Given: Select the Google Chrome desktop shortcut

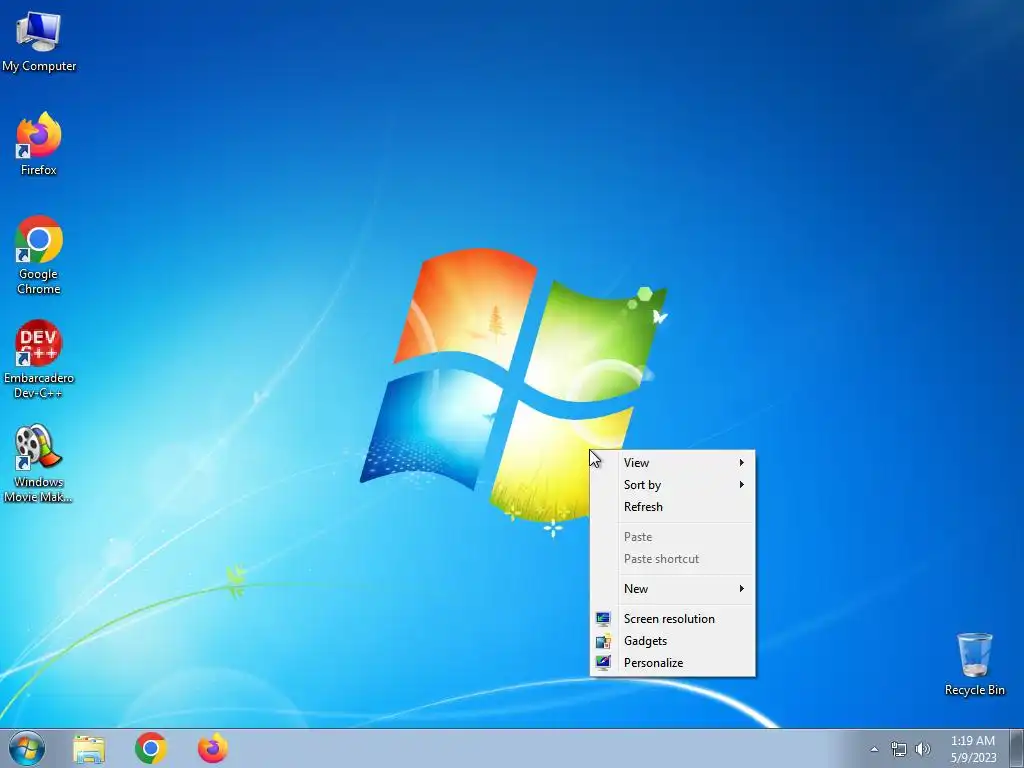Looking at the screenshot, I should click(39, 255).
